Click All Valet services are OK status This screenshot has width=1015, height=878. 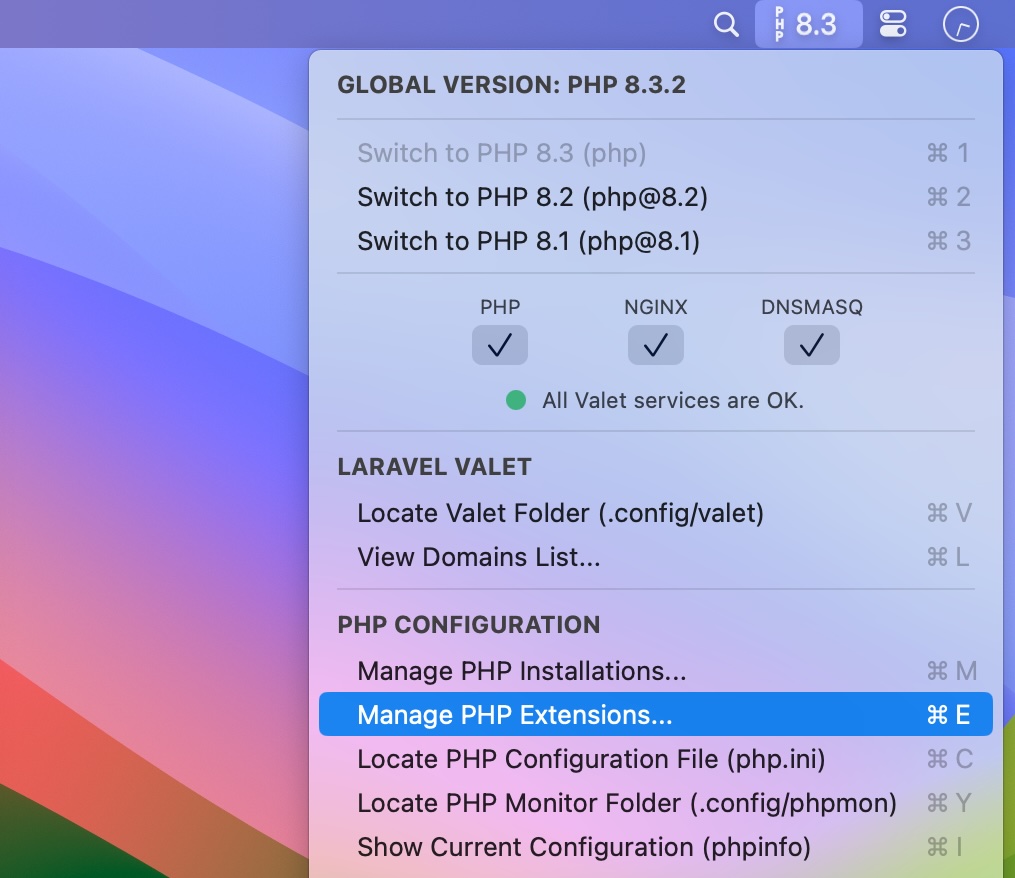[673, 401]
